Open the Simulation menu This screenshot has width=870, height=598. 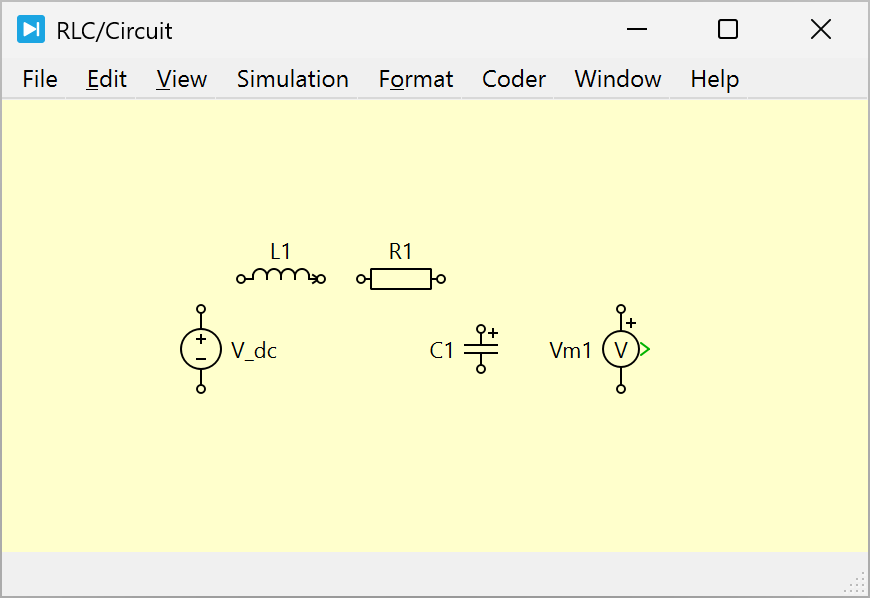point(293,79)
